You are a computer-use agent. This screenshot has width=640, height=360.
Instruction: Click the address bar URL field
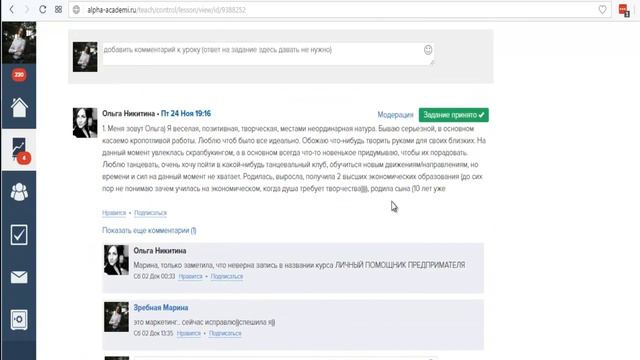point(339,10)
